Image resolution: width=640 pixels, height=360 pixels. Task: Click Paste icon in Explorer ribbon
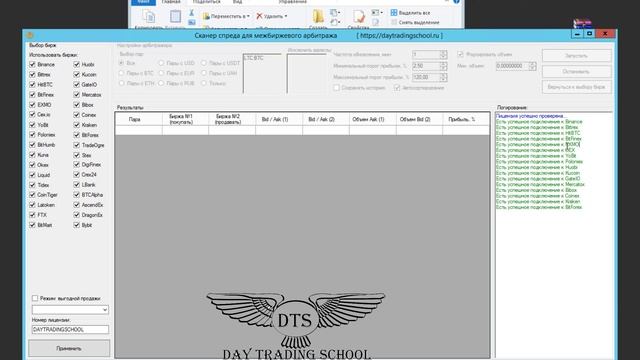tap(175, 17)
